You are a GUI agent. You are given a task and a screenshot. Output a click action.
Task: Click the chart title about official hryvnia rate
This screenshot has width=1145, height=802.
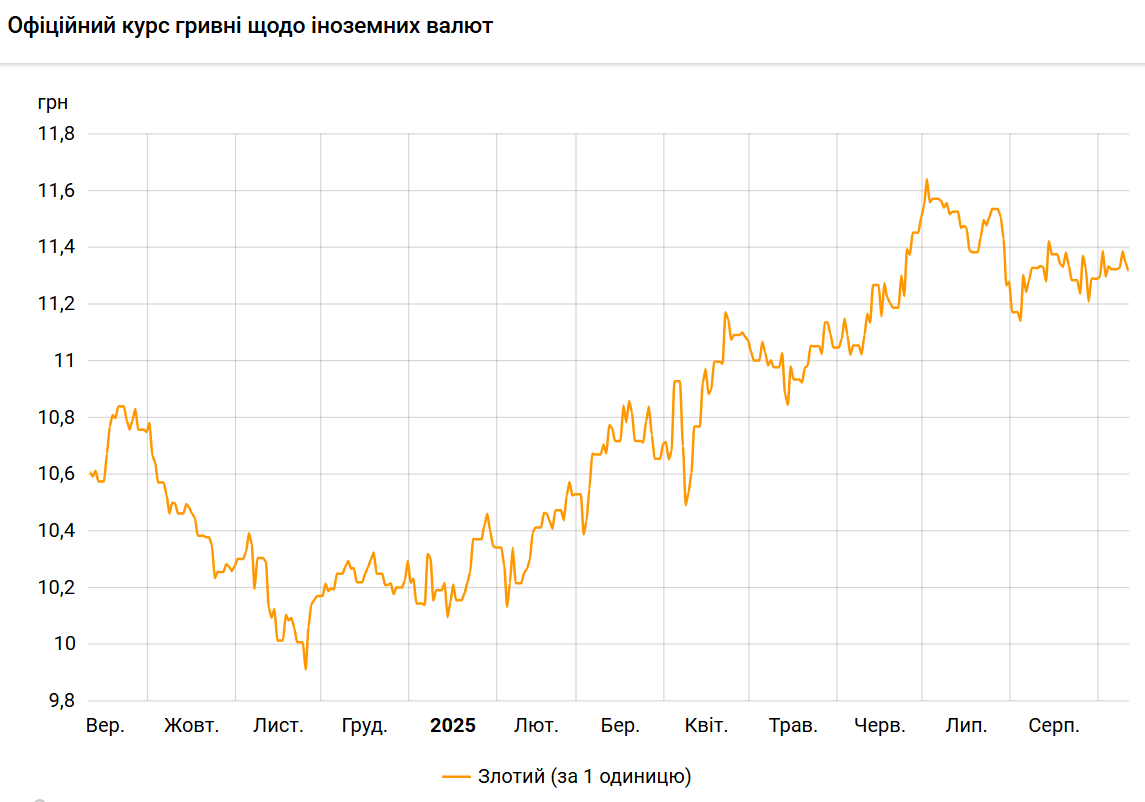click(250, 27)
